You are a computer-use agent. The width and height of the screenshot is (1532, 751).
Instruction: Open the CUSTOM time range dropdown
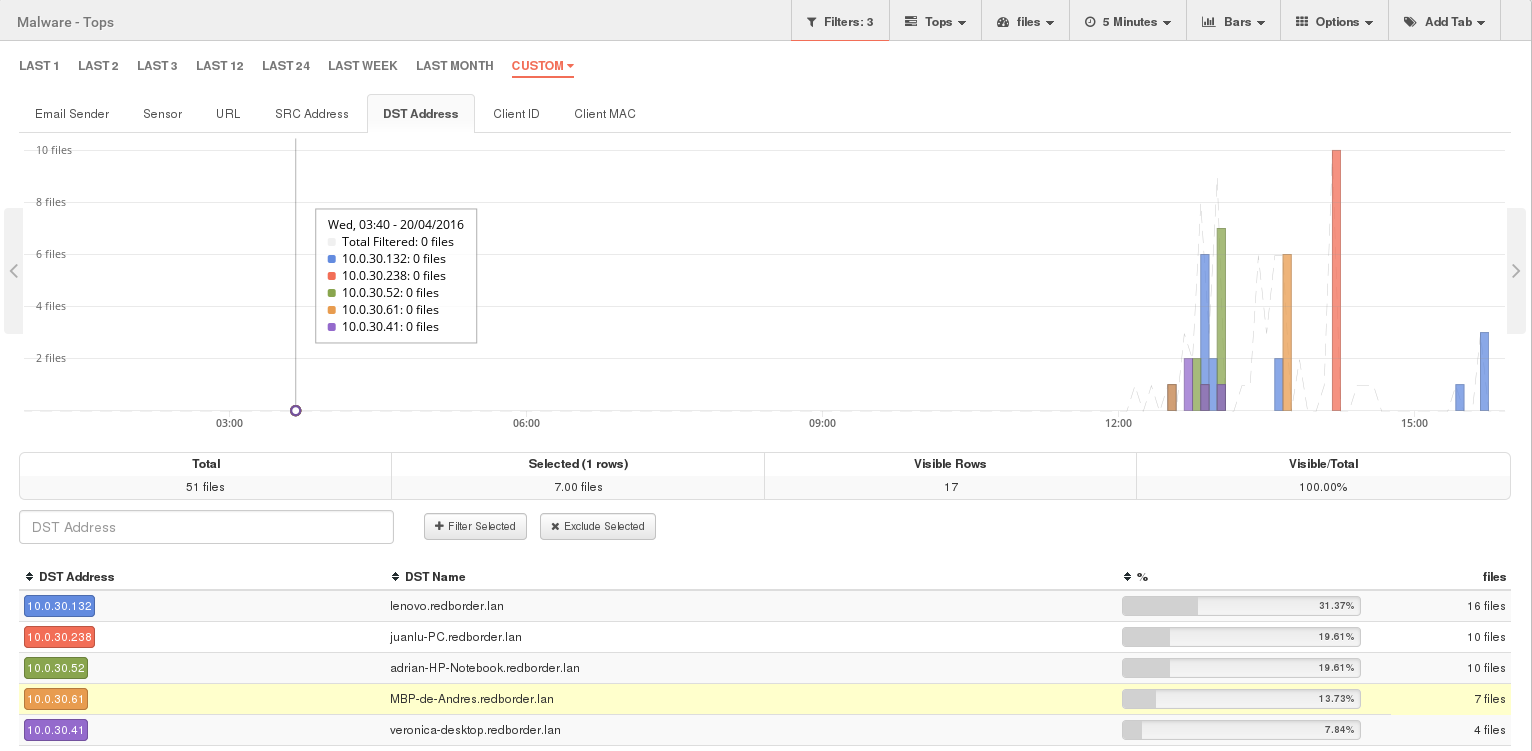click(542, 66)
